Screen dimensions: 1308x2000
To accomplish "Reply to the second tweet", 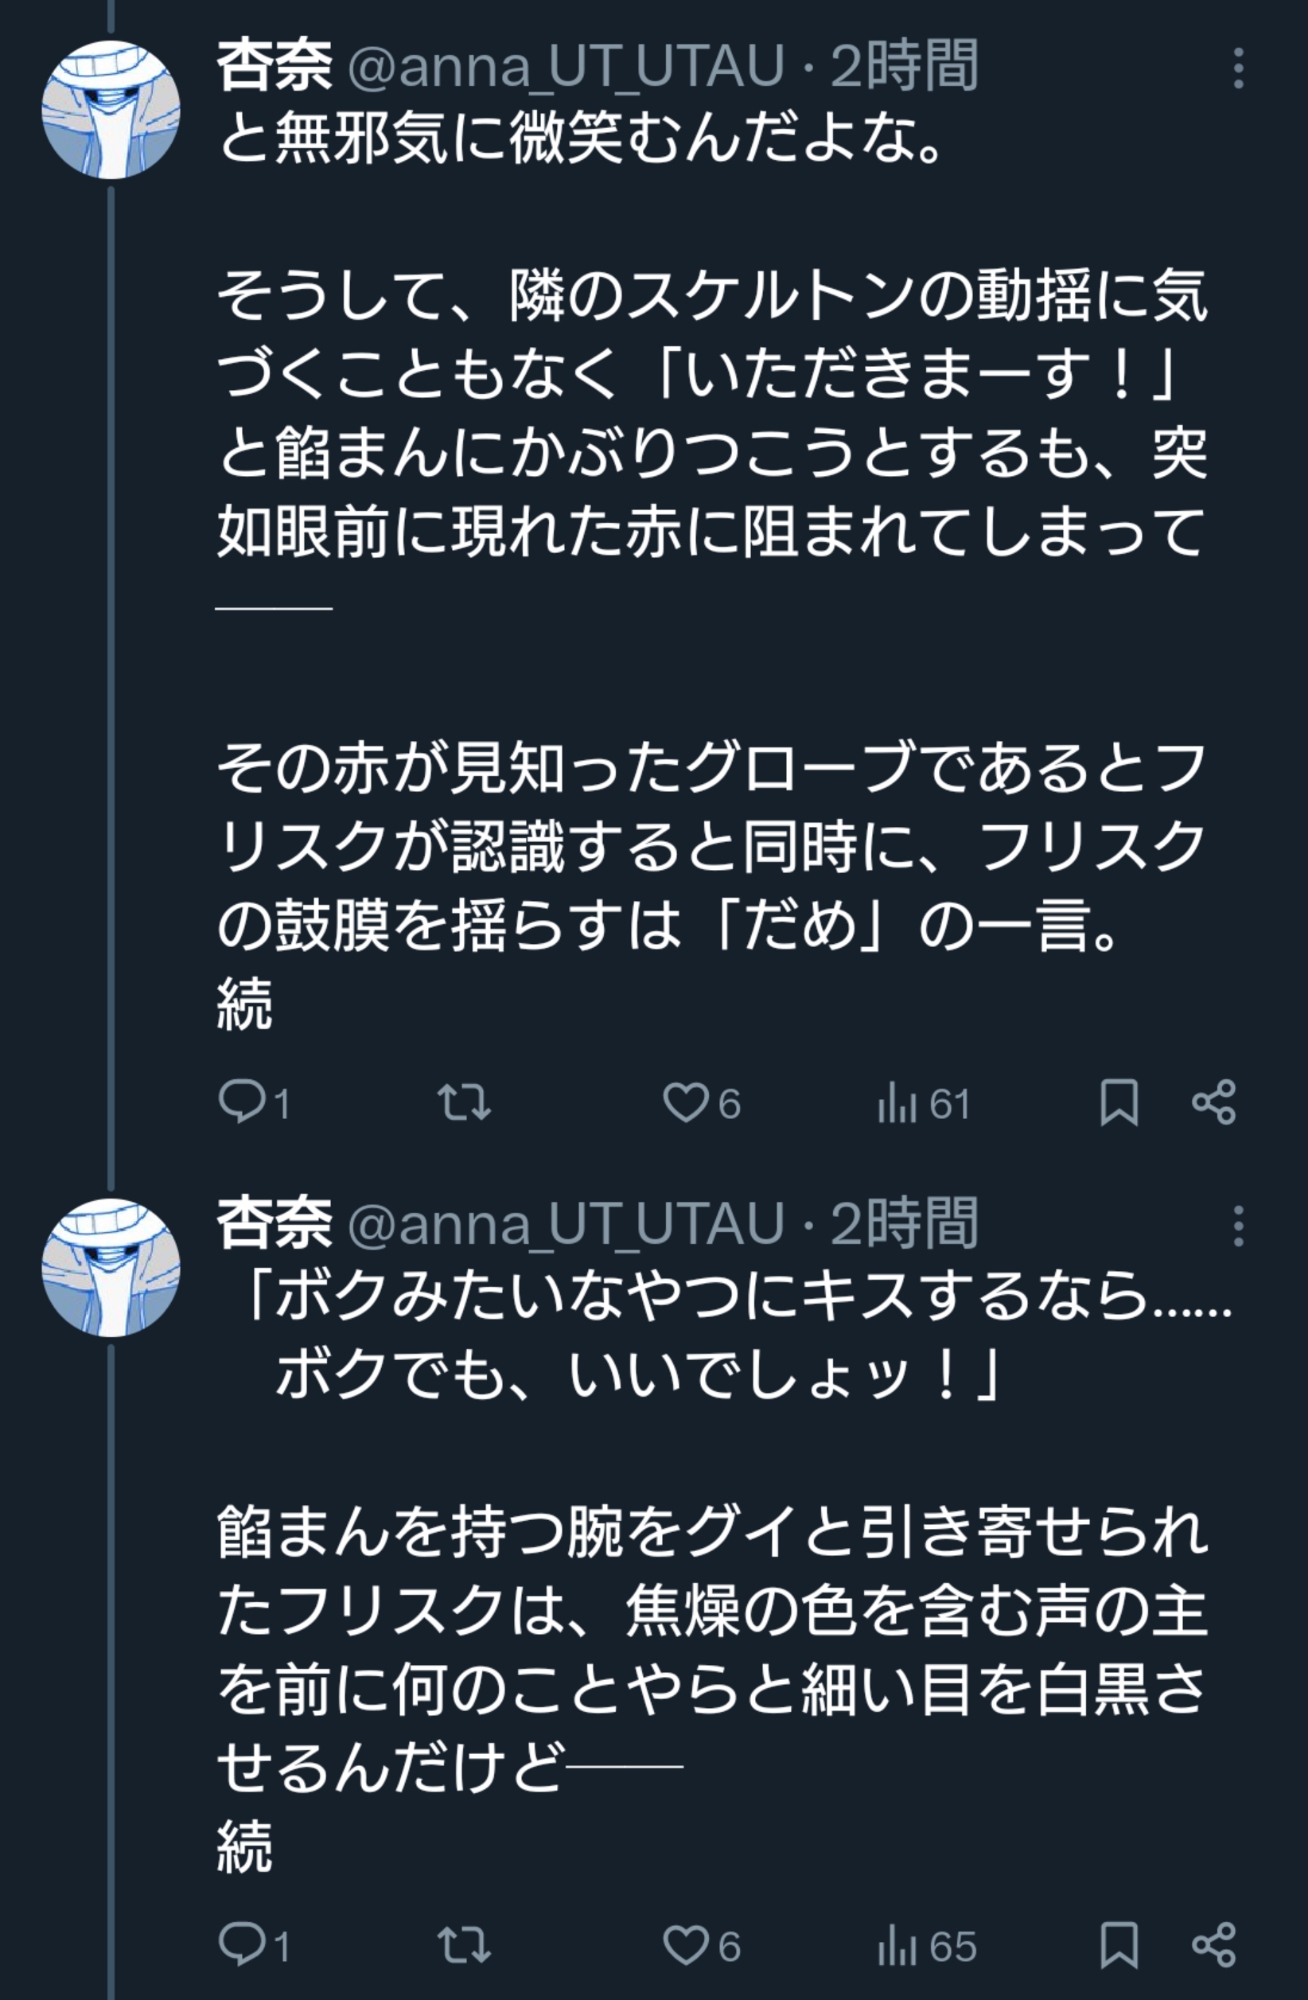I will (x=240, y=1945).
